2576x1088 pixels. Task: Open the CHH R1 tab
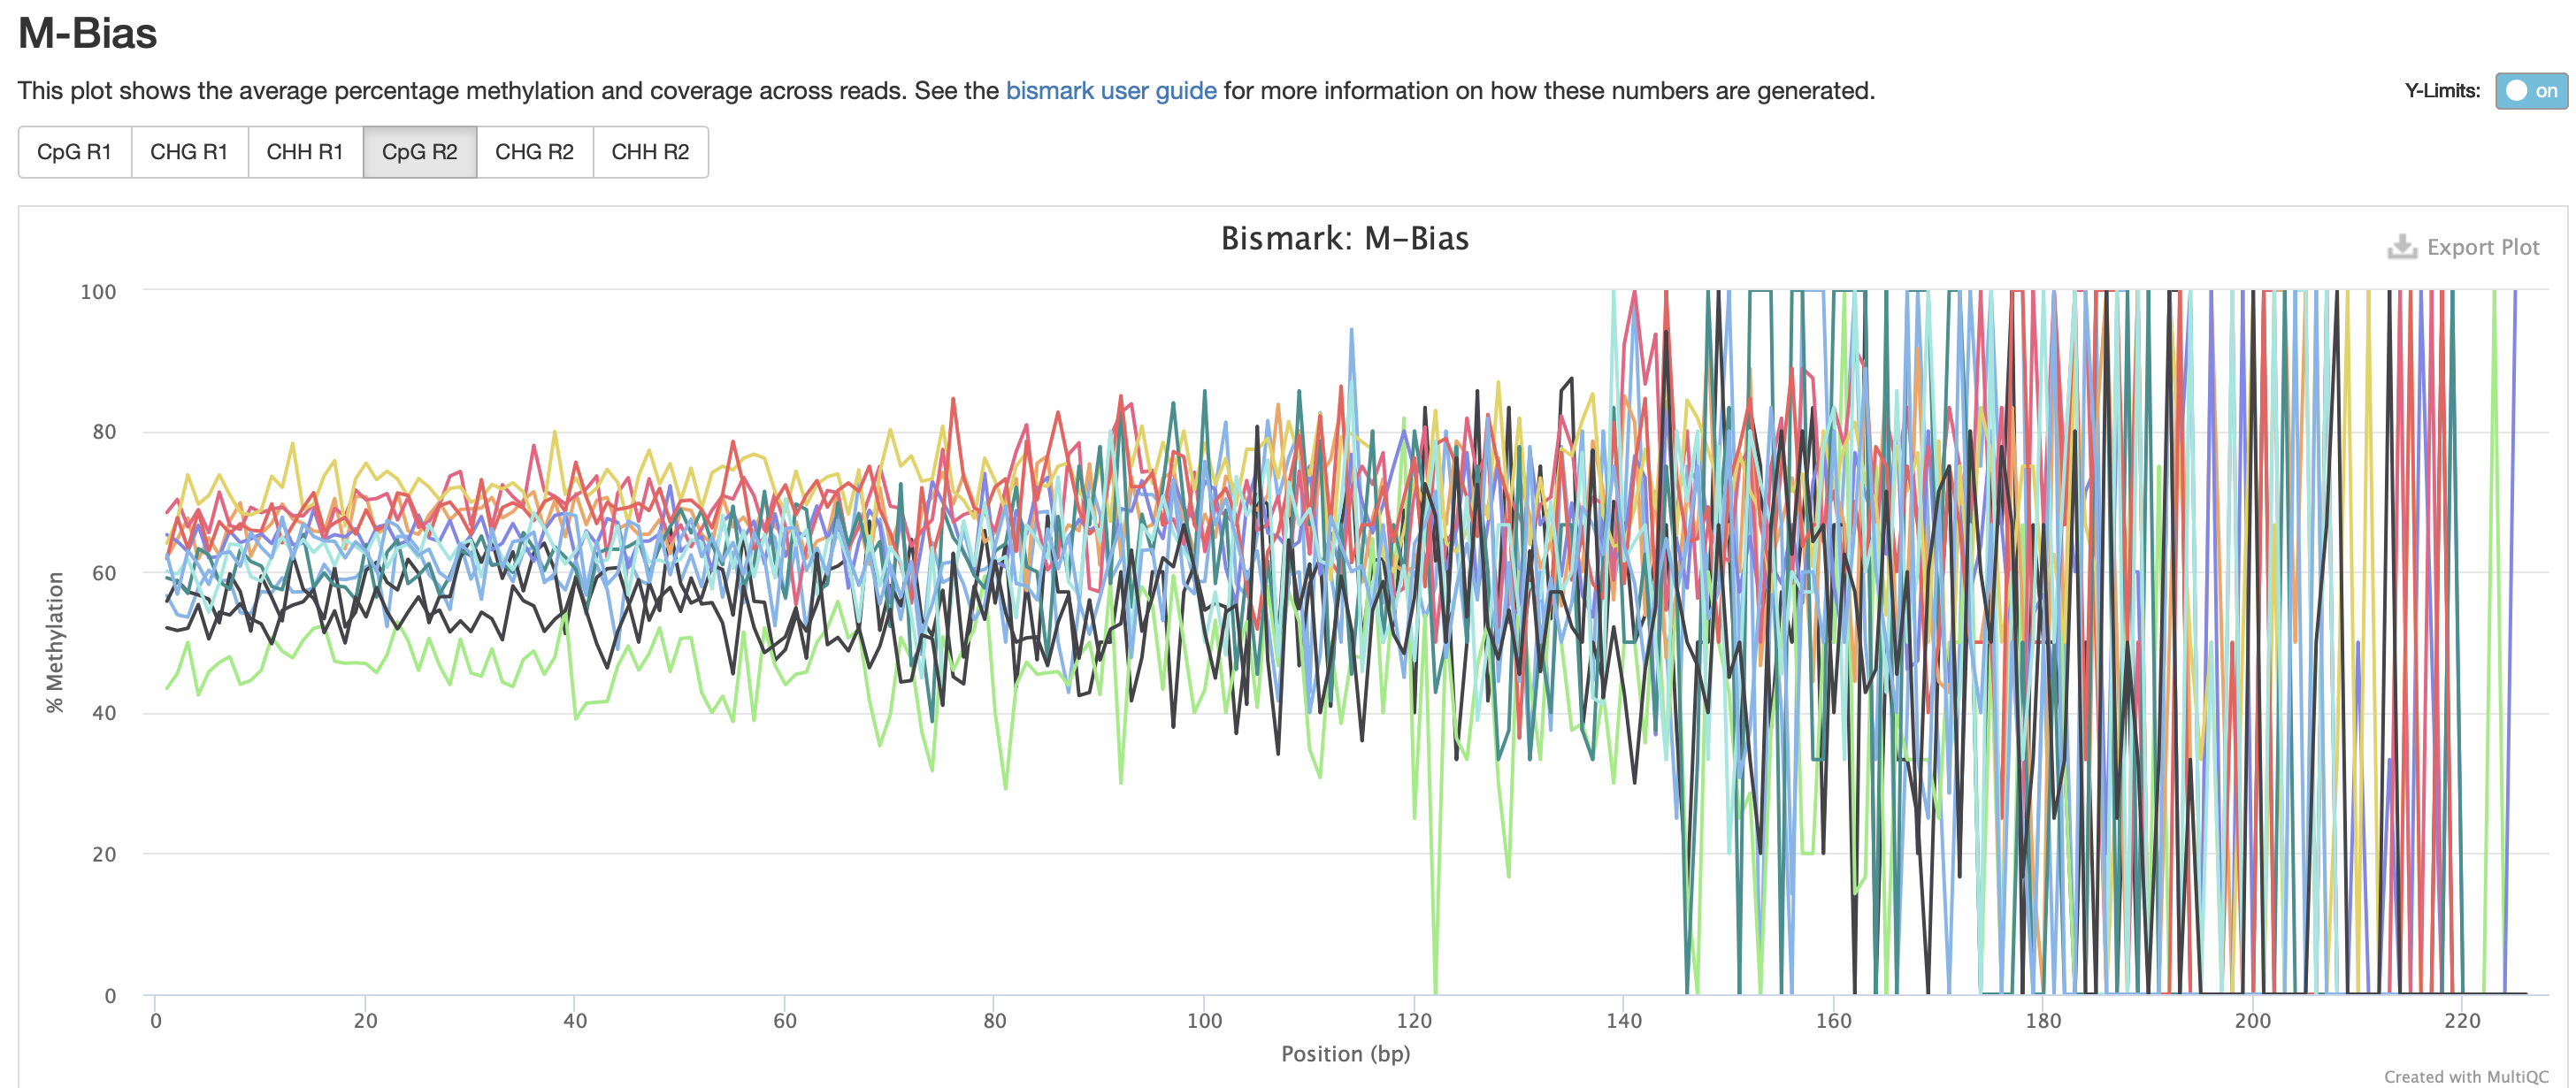[305, 152]
